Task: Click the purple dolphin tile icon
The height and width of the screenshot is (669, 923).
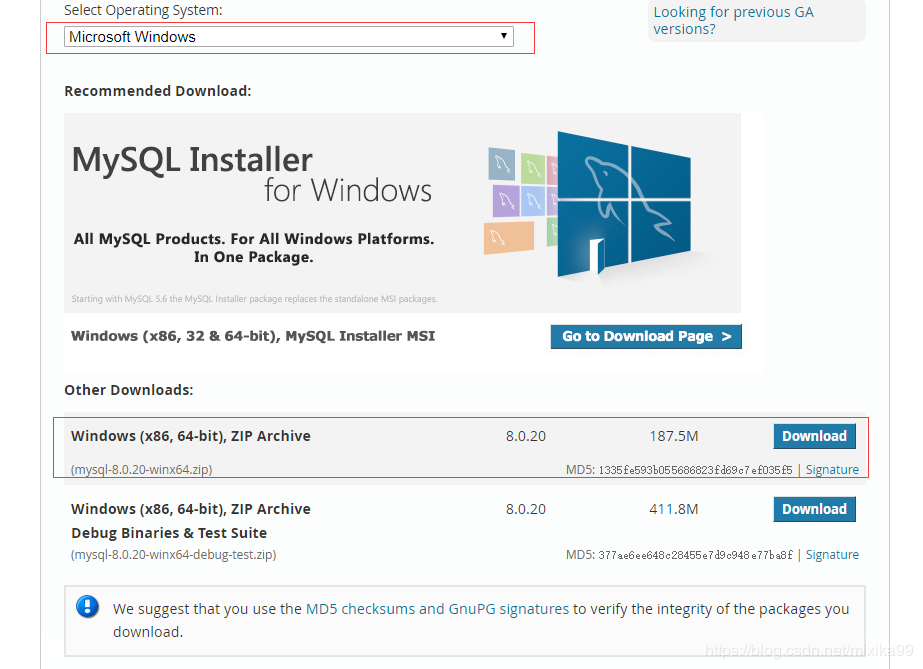Action: pos(506,201)
